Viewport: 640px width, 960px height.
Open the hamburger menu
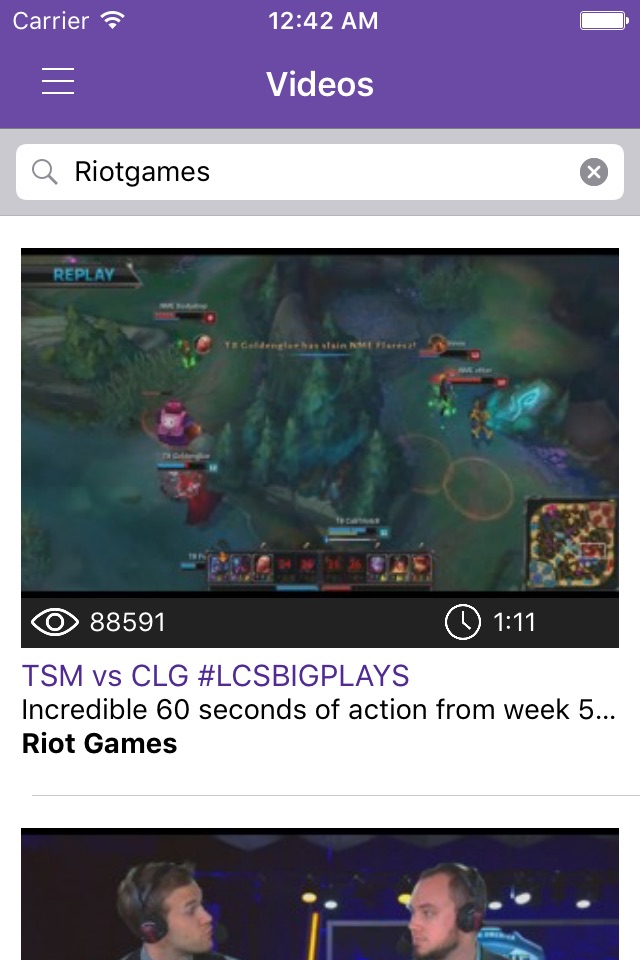click(58, 81)
